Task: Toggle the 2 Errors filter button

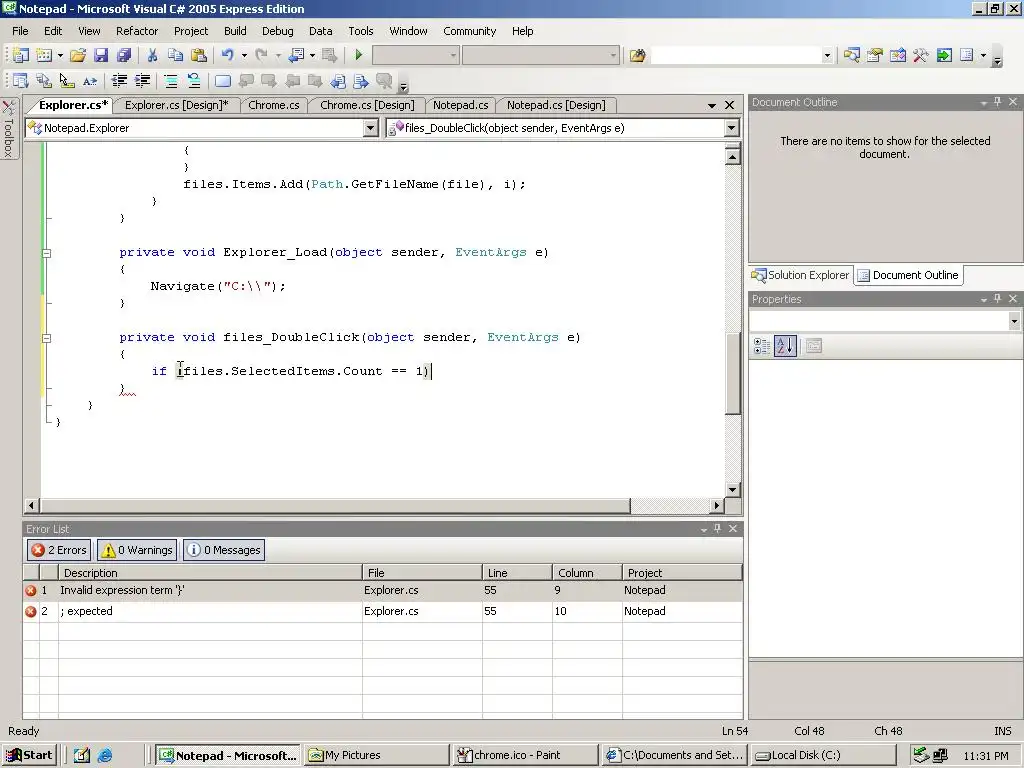Action: [x=60, y=550]
